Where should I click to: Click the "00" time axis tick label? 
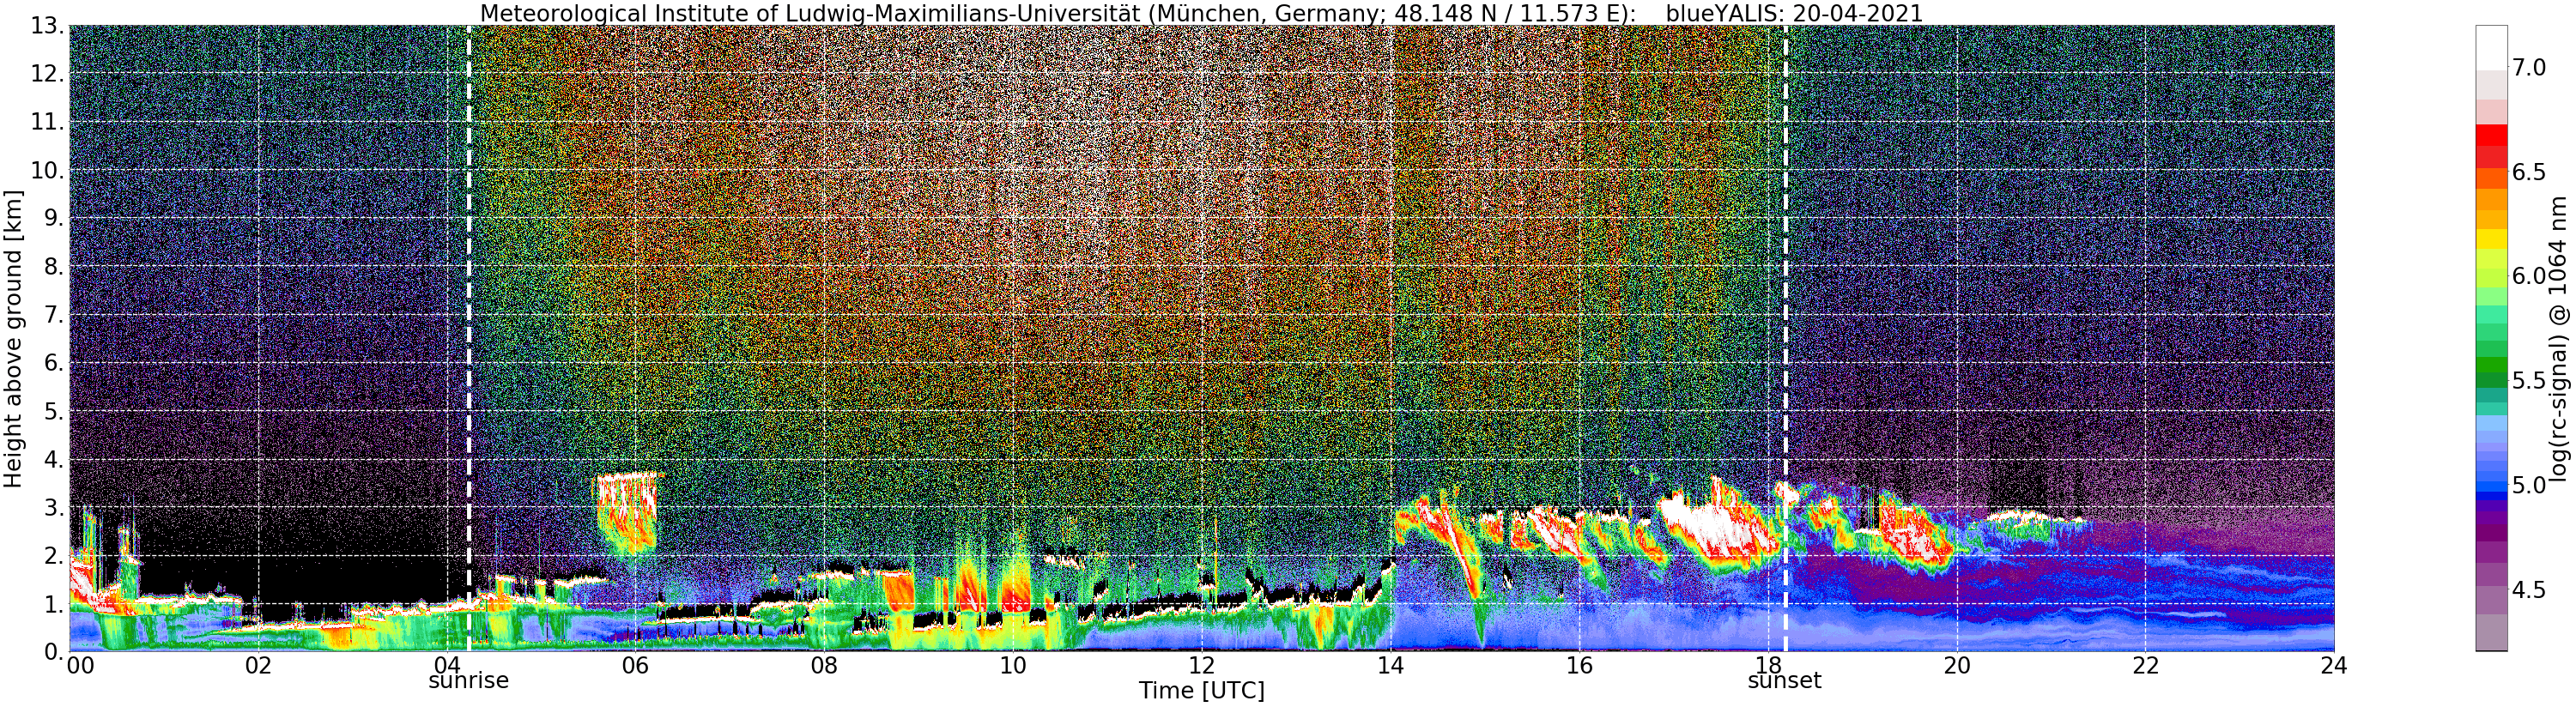[82, 666]
